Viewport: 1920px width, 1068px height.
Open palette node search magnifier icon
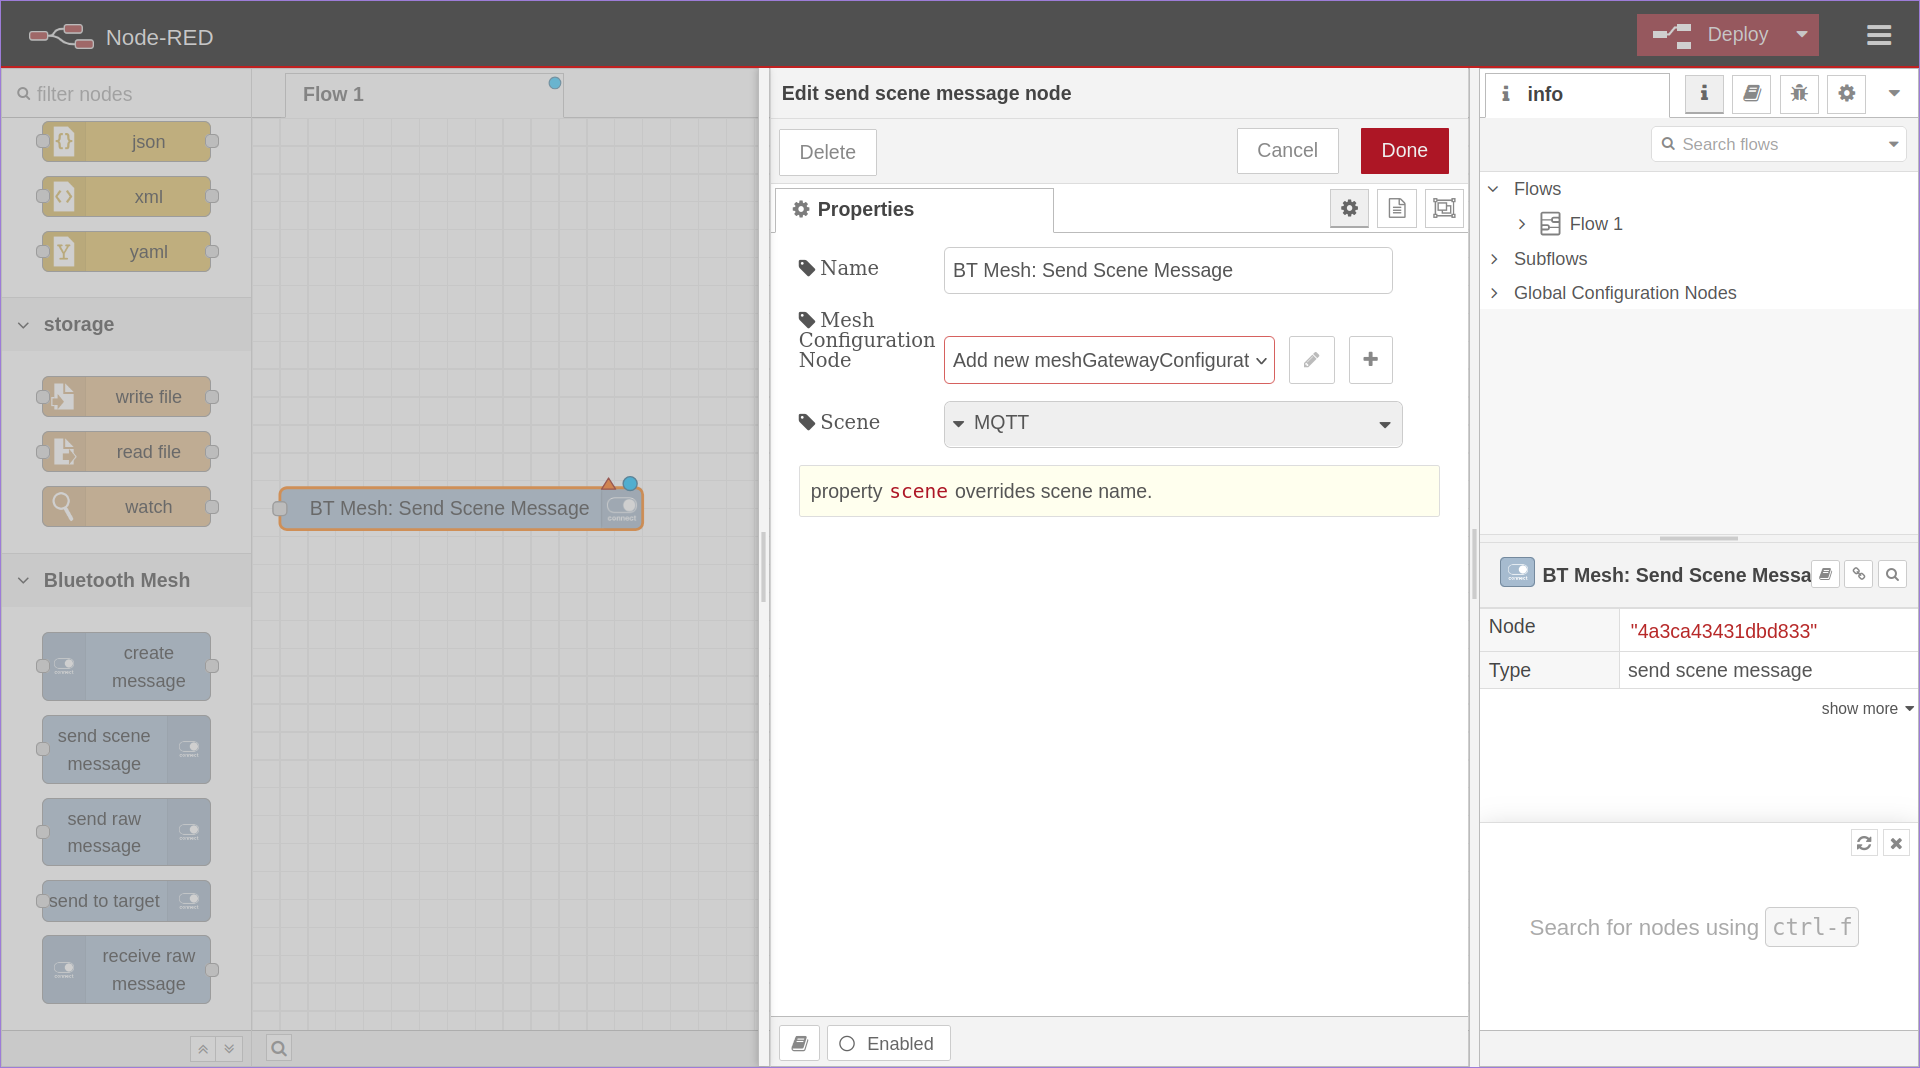click(x=278, y=1048)
